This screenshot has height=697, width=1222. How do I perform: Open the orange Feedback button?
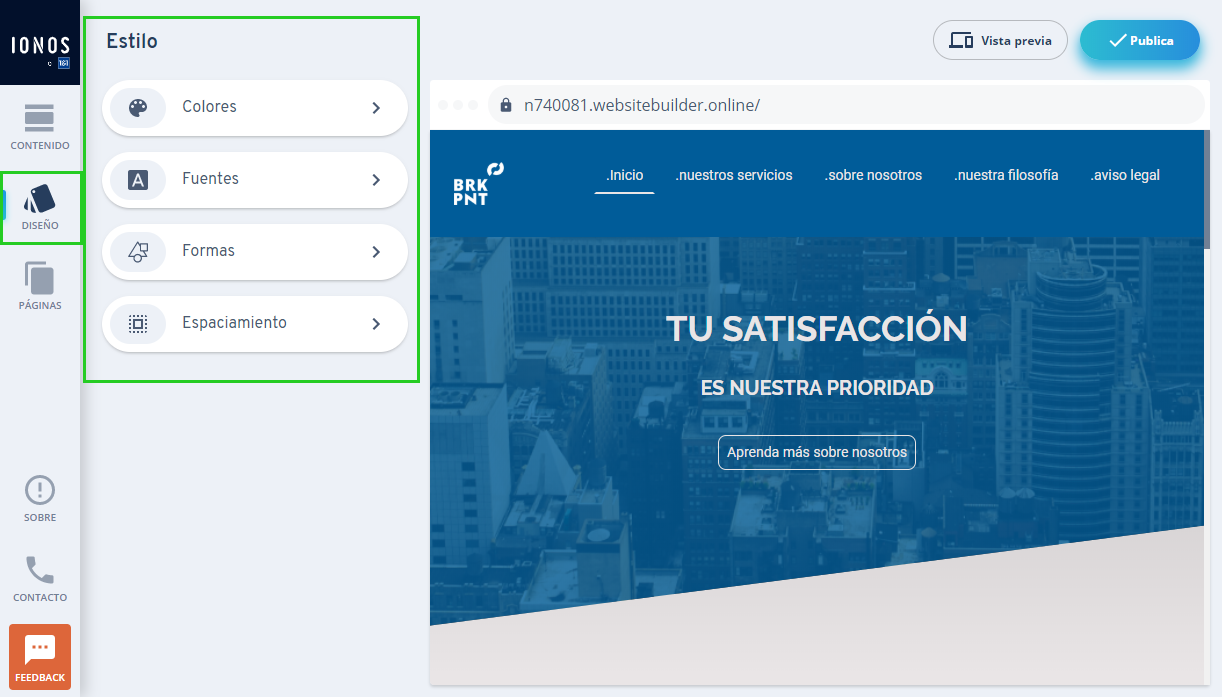(x=40, y=657)
